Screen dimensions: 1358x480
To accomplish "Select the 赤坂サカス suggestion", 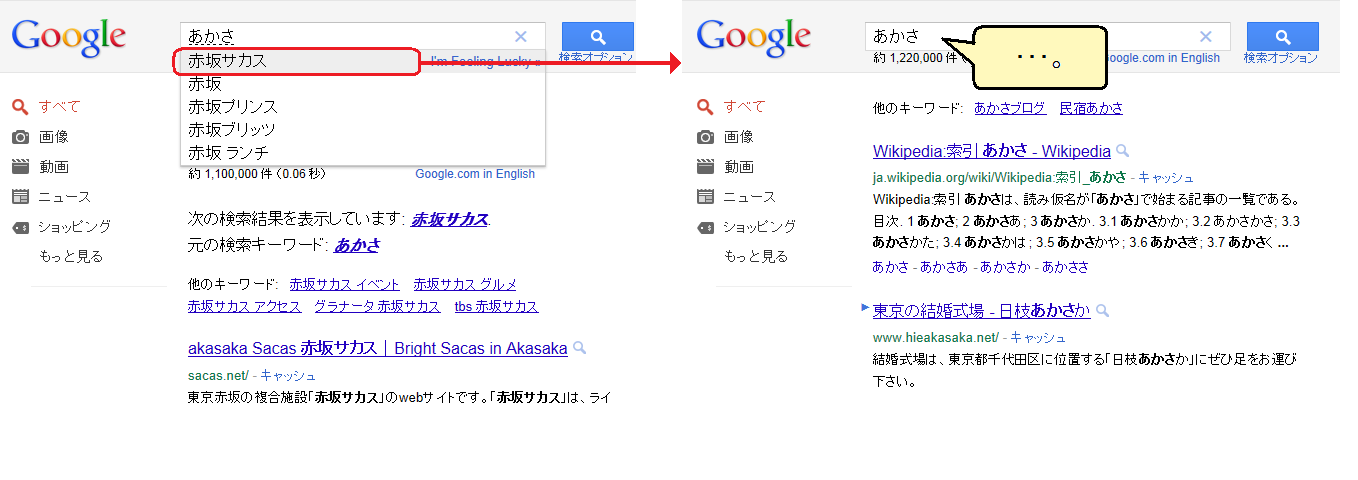I will pos(363,61).
